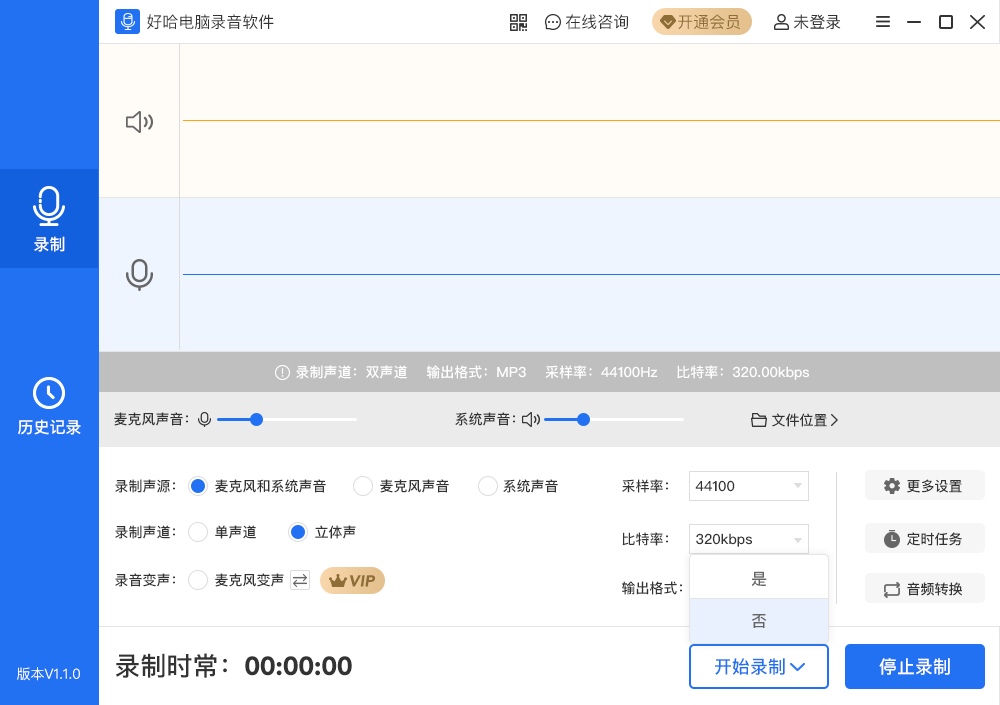1000x705 pixels.
Task: Open 更多设置 more settings
Action: [924, 485]
